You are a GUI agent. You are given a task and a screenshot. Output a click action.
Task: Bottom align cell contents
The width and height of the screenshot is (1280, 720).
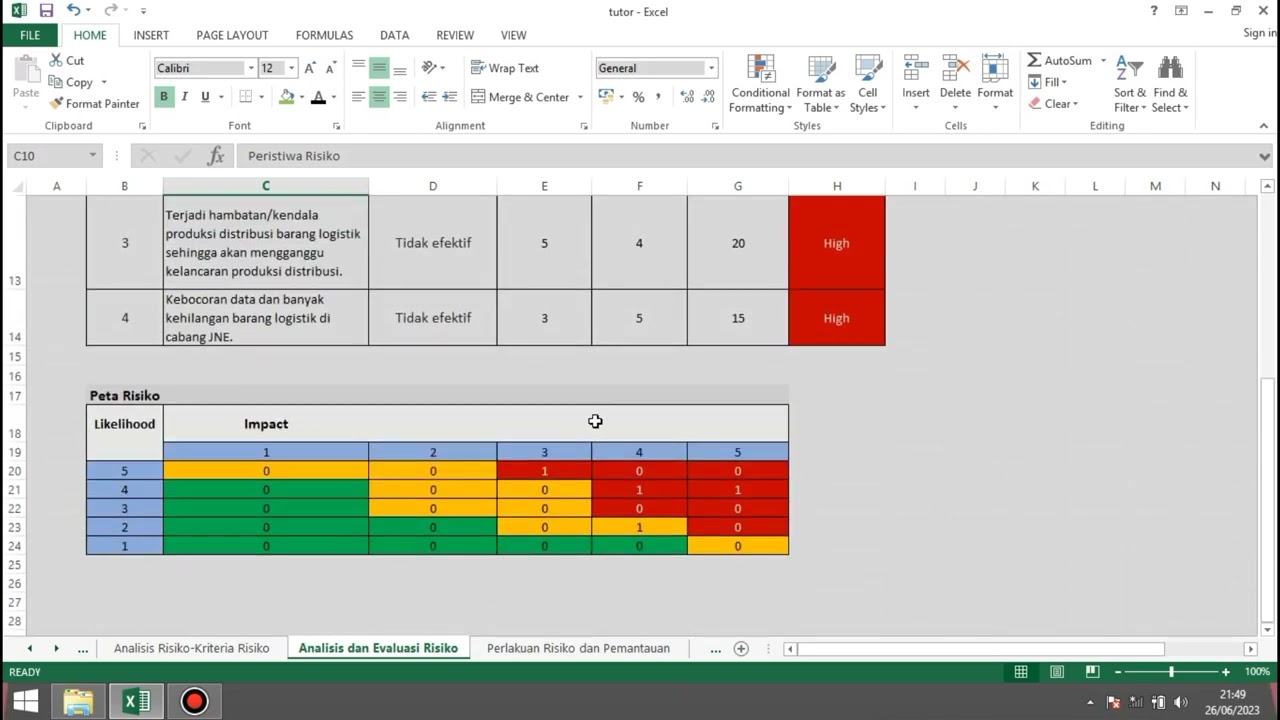coord(400,68)
